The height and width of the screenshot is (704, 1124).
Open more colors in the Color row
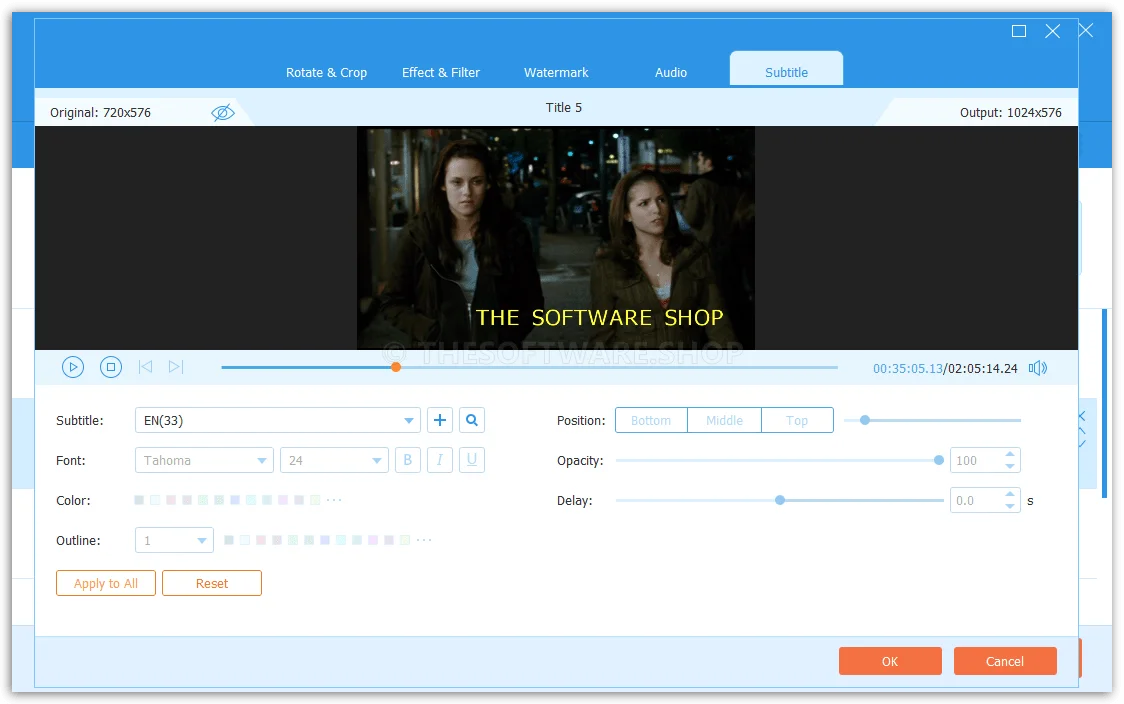(334, 500)
